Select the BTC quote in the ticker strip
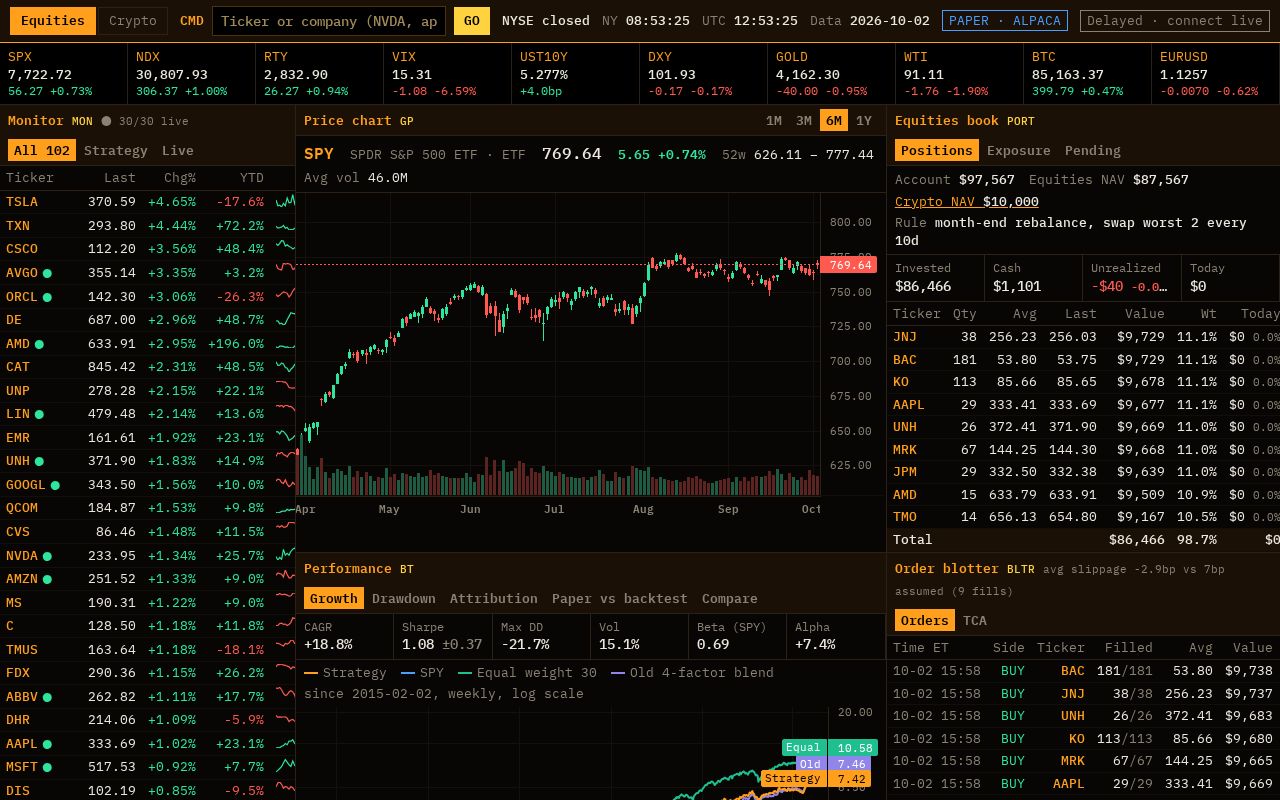 click(x=1088, y=74)
